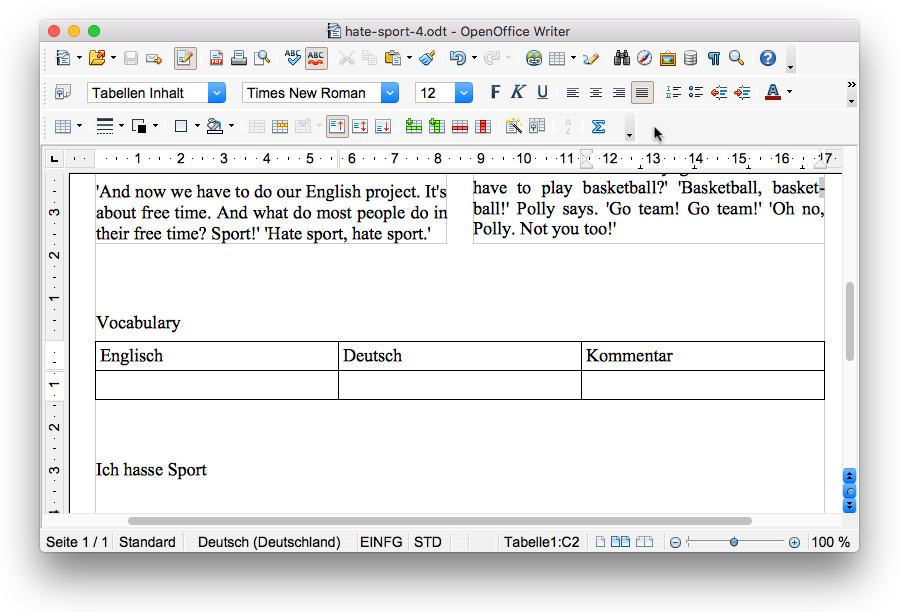Insert a hyperlink
The height and width of the screenshot is (612, 899).
click(534, 58)
